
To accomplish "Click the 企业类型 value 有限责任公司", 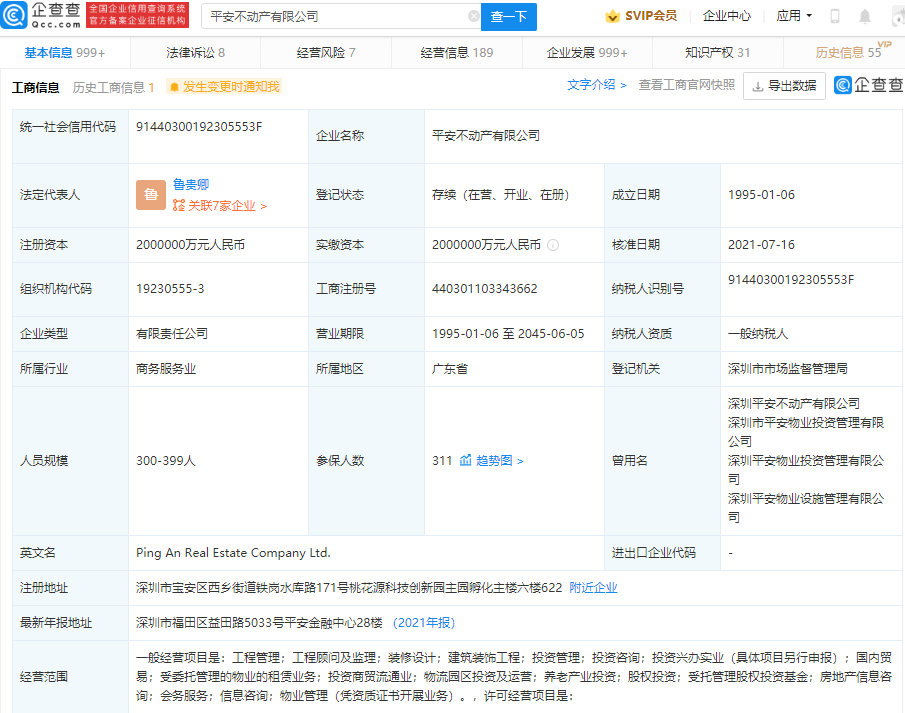I will pyautogui.click(x=171, y=334).
